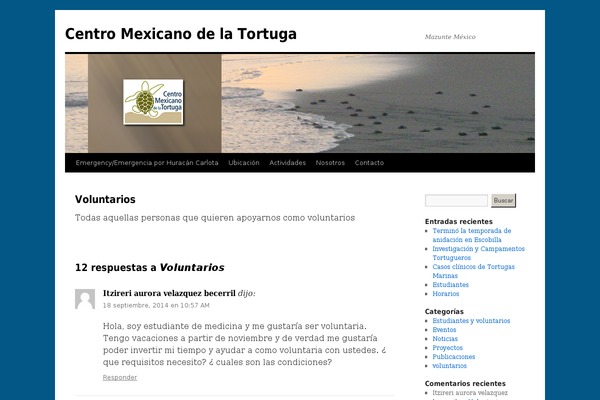Click the Centro Mexicano de la Tortuga site title
The width and height of the screenshot is (600, 400).
coord(181,34)
